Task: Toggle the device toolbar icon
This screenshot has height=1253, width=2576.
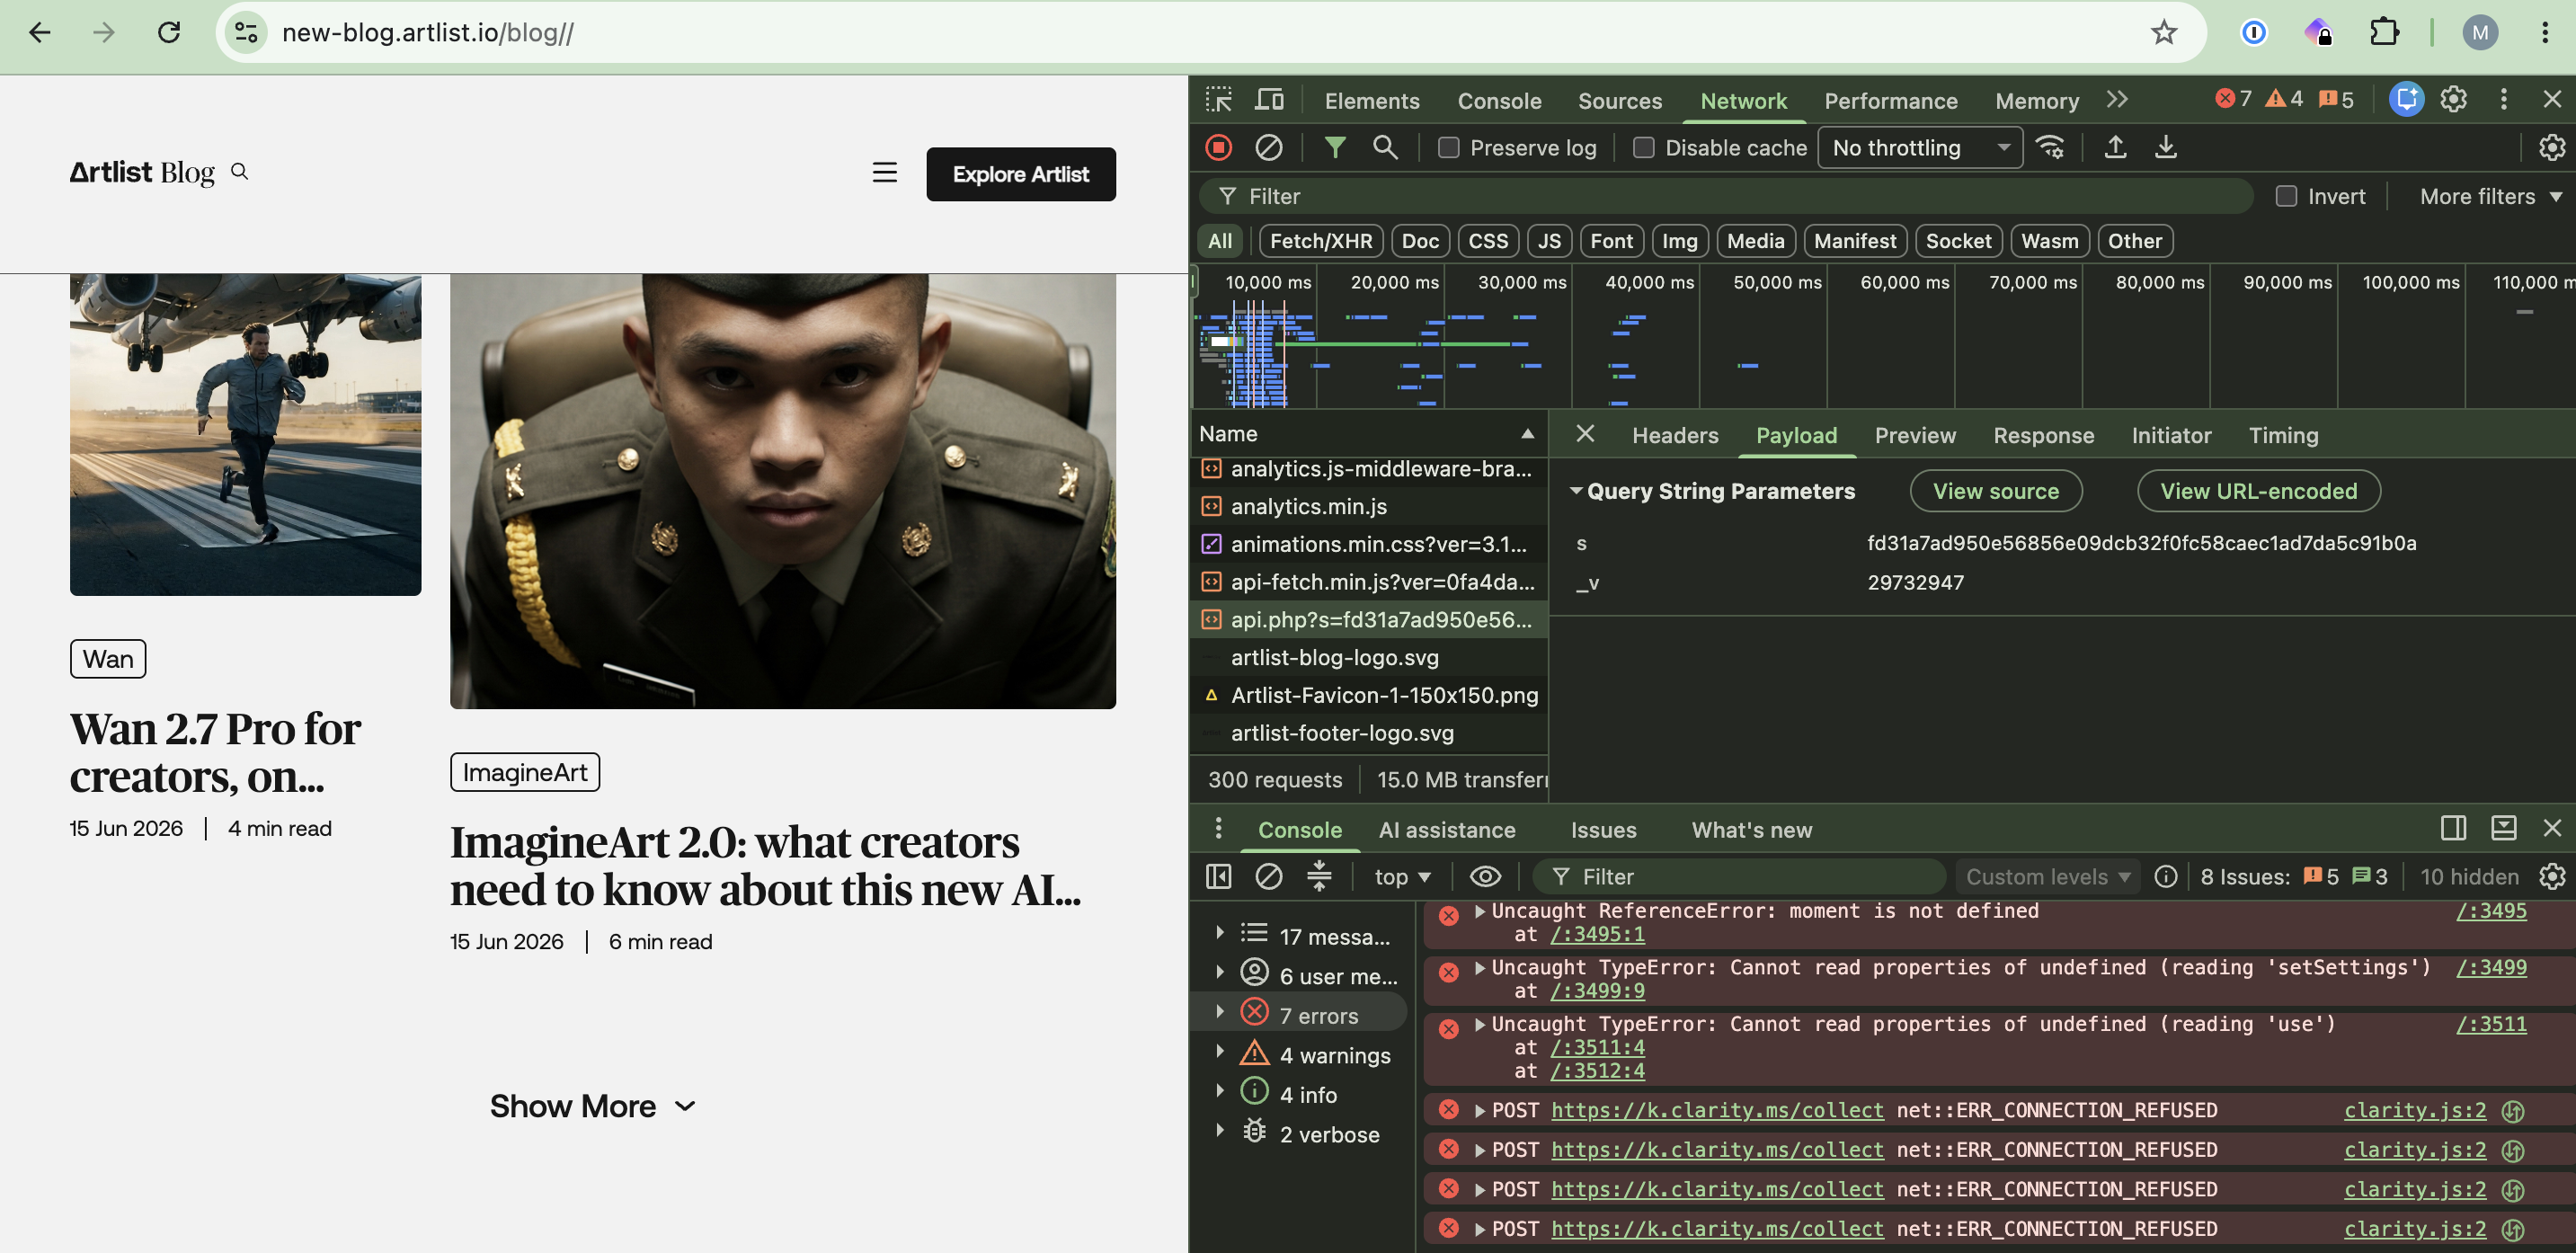Action: tap(1269, 100)
